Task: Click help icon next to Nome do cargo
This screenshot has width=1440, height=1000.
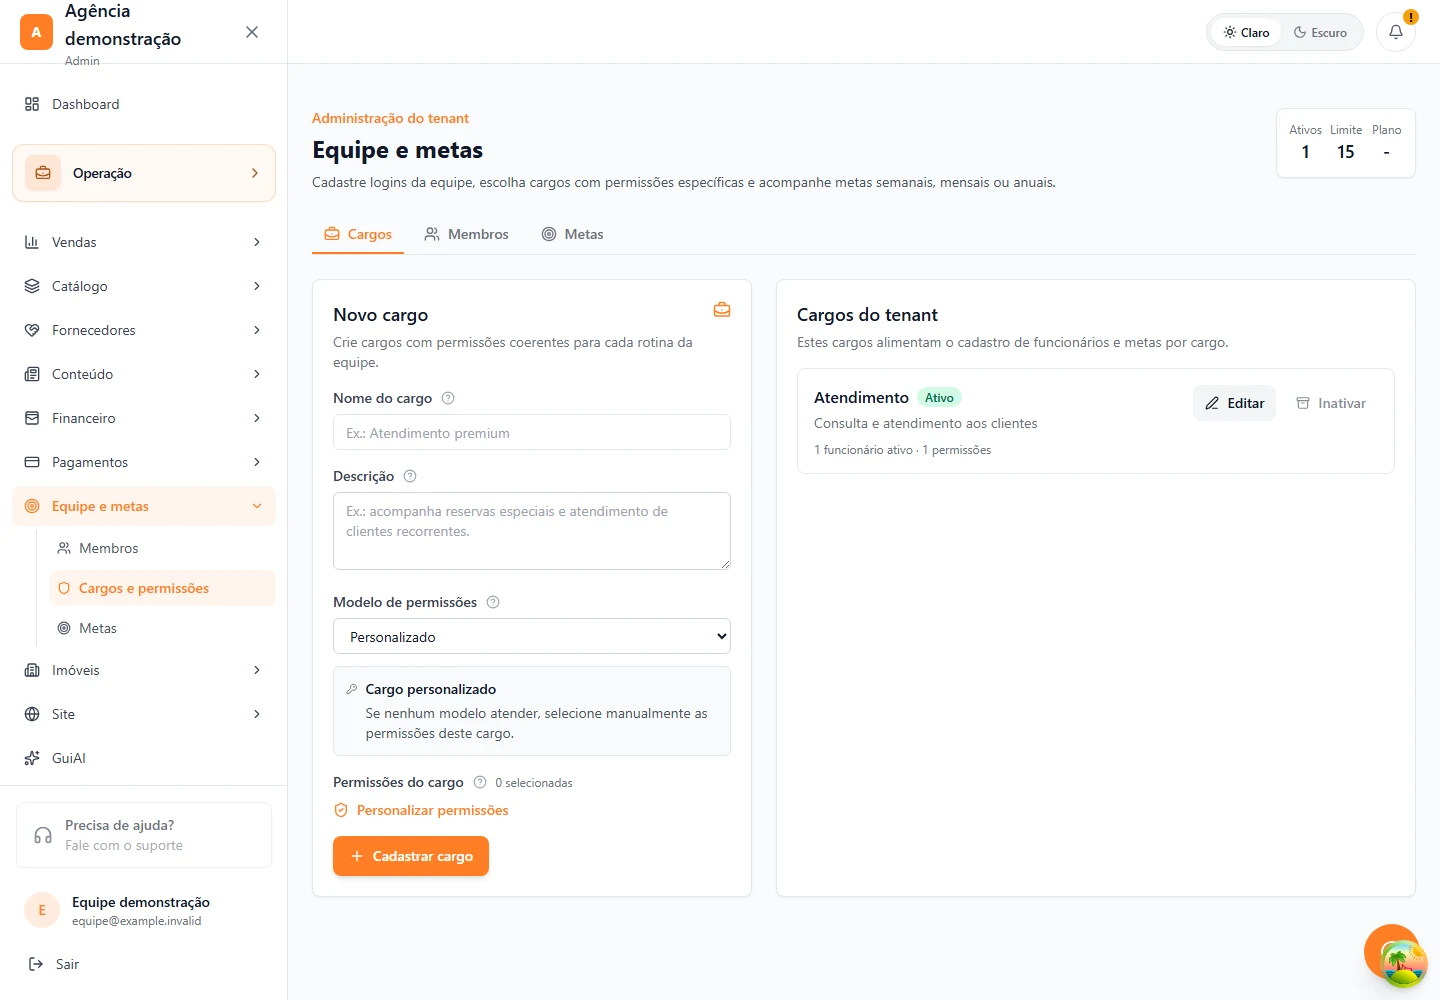Action: click(x=448, y=398)
